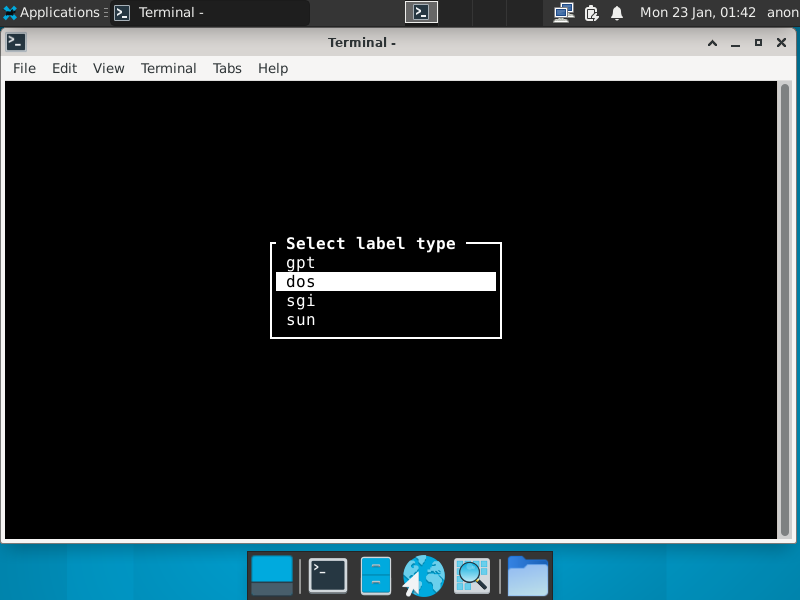Click the clock showing Mon 23 Jan
Image resolution: width=800 pixels, height=600 pixels.
[x=697, y=12]
